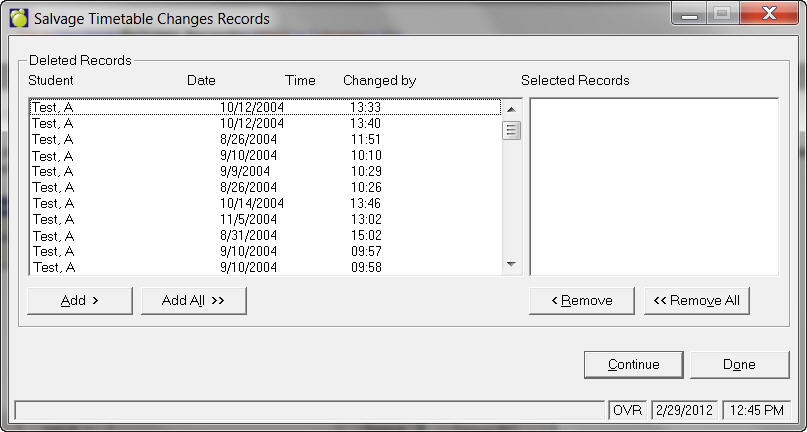The width and height of the screenshot is (807, 432).
Task: Select the 9/9/2004 record at 10:29
Action: coord(264,171)
